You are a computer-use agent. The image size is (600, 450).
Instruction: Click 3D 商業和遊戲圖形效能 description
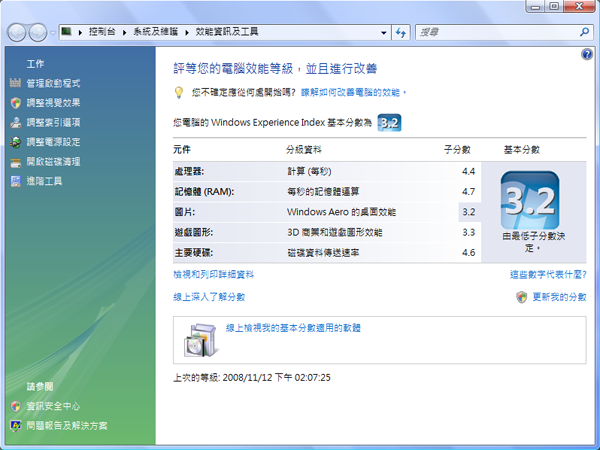click(x=334, y=232)
